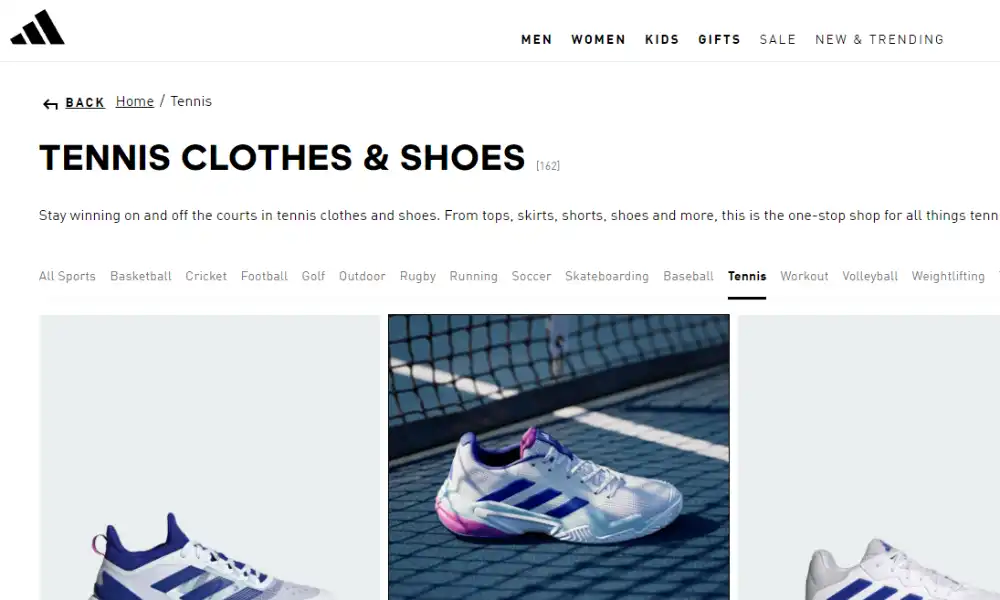1000x600 pixels.
Task: Open the GIFTS navigation menu
Action: click(719, 40)
